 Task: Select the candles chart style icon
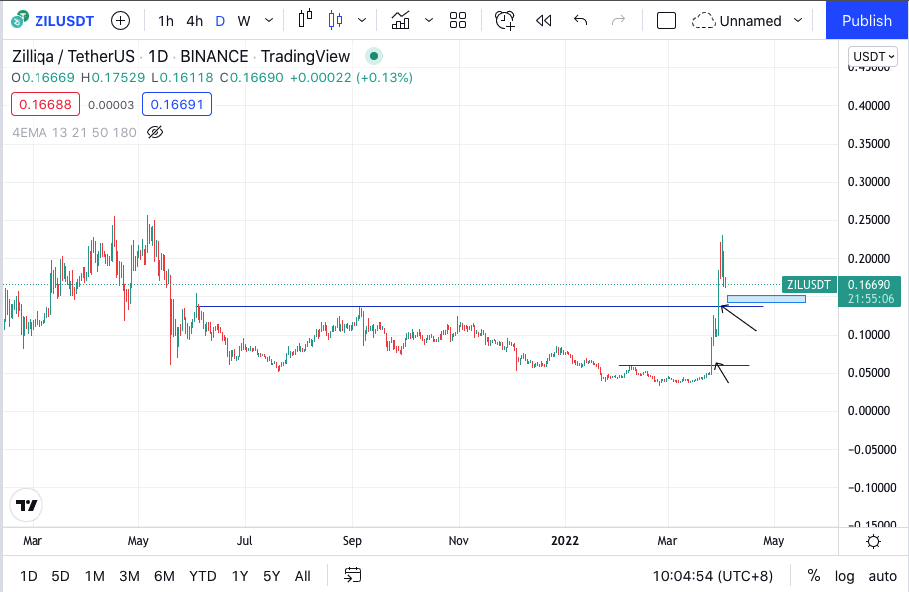(335, 20)
